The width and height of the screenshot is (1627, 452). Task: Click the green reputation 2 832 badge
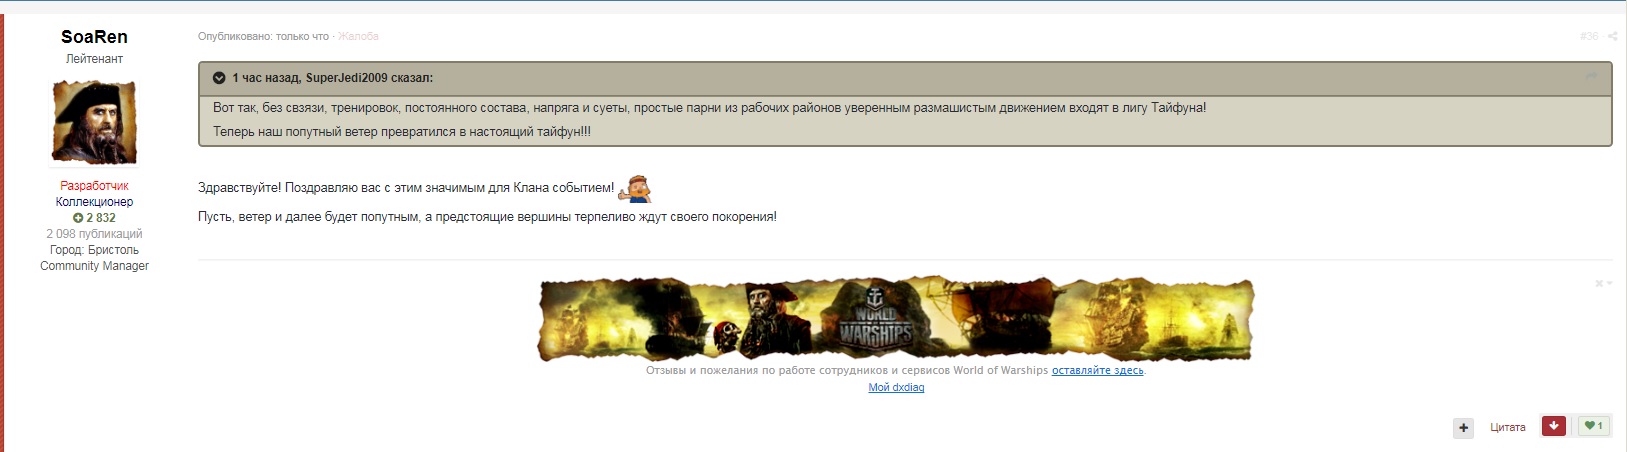tap(94, 218)
